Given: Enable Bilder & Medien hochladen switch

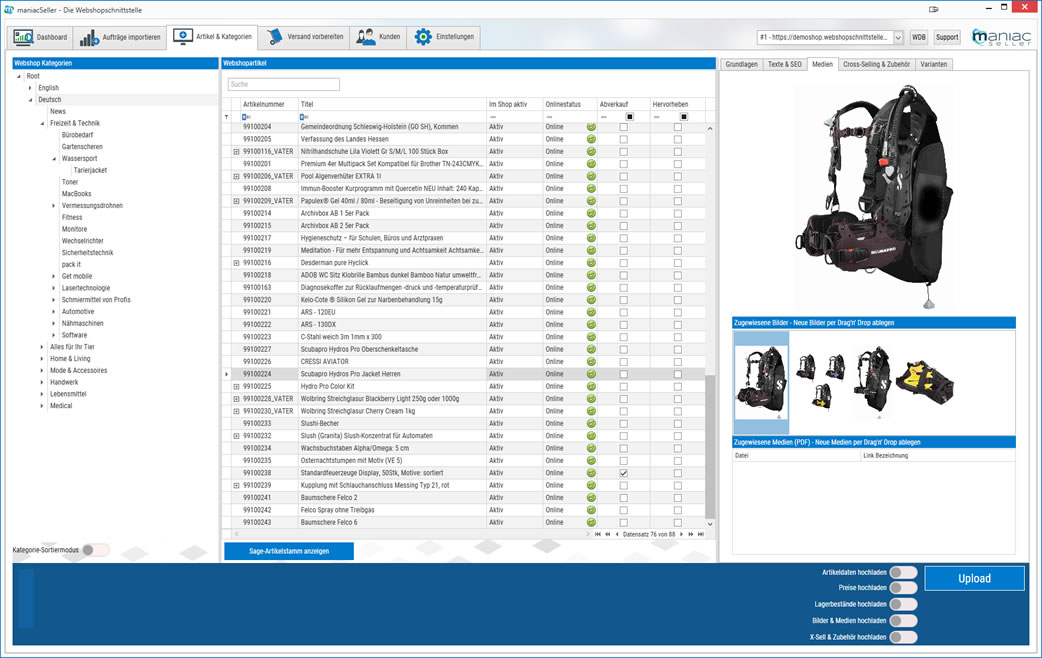Looking at the screenshot, I should coord(903,621).
